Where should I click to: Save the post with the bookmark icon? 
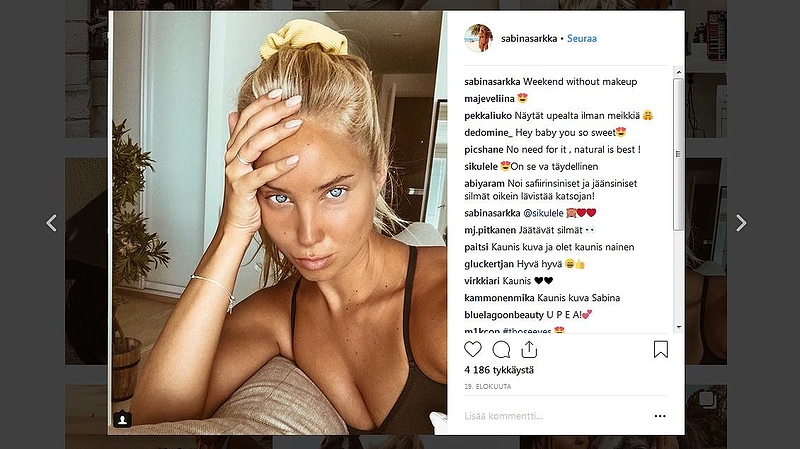click(x=661, y=350)
